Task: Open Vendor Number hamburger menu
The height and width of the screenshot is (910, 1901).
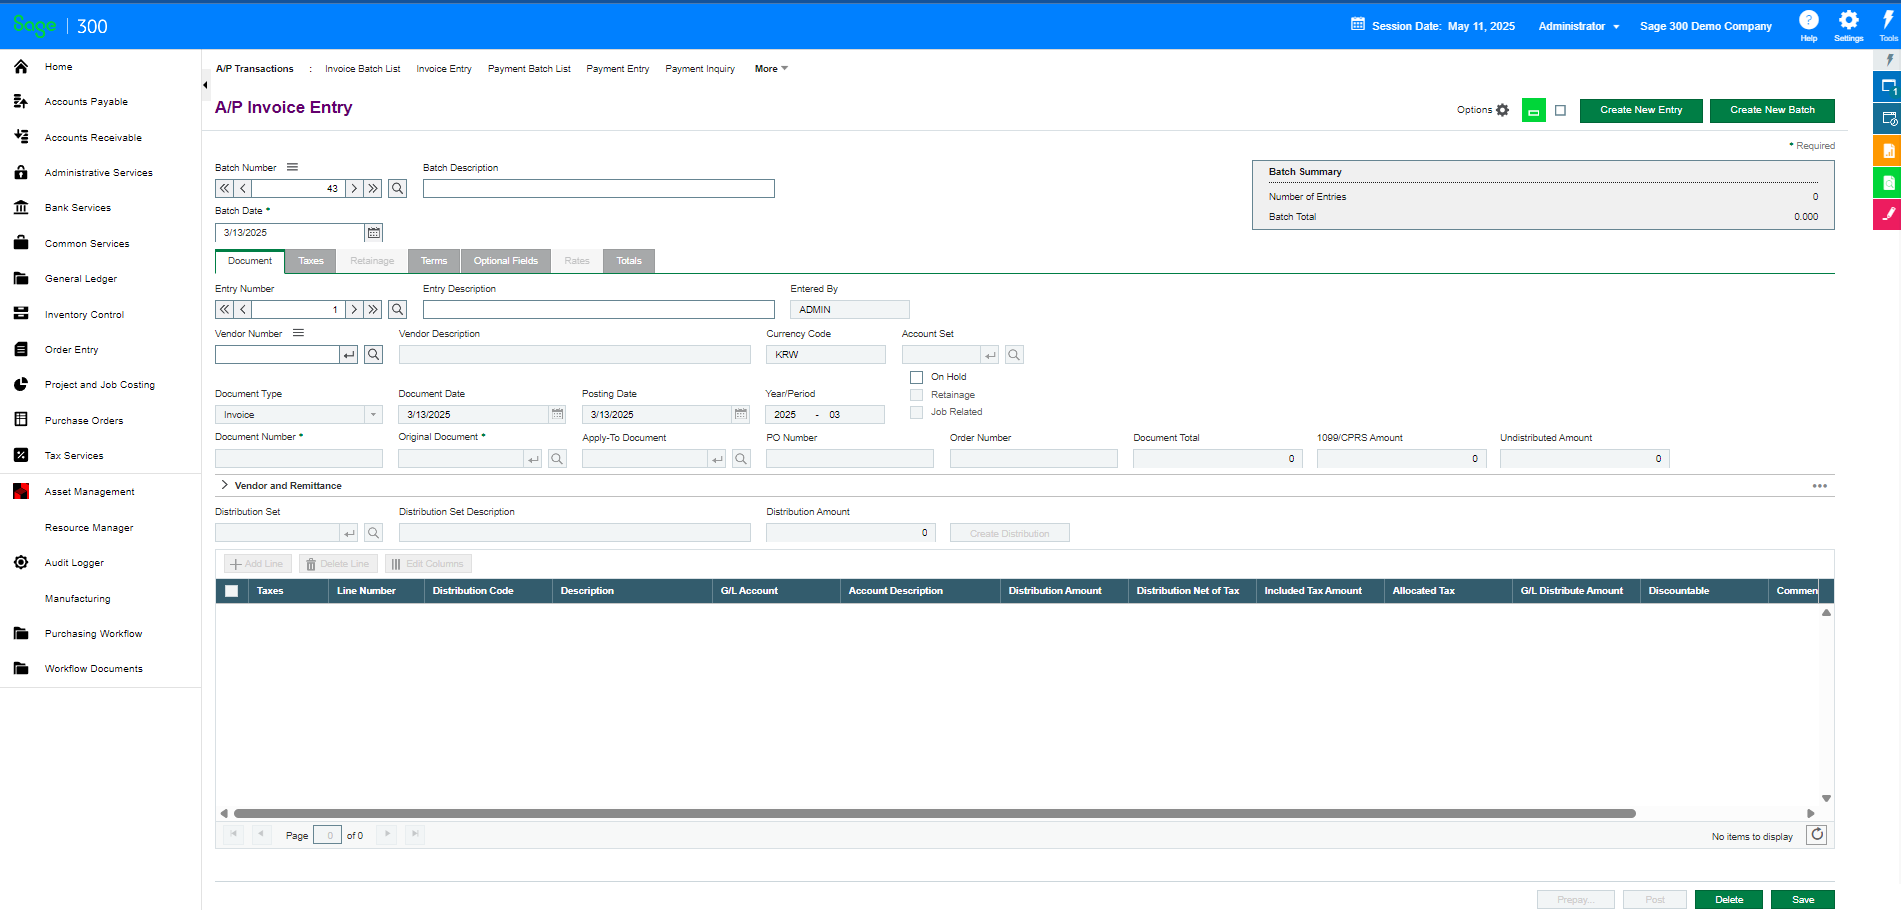Action: [x=298, y=333]
